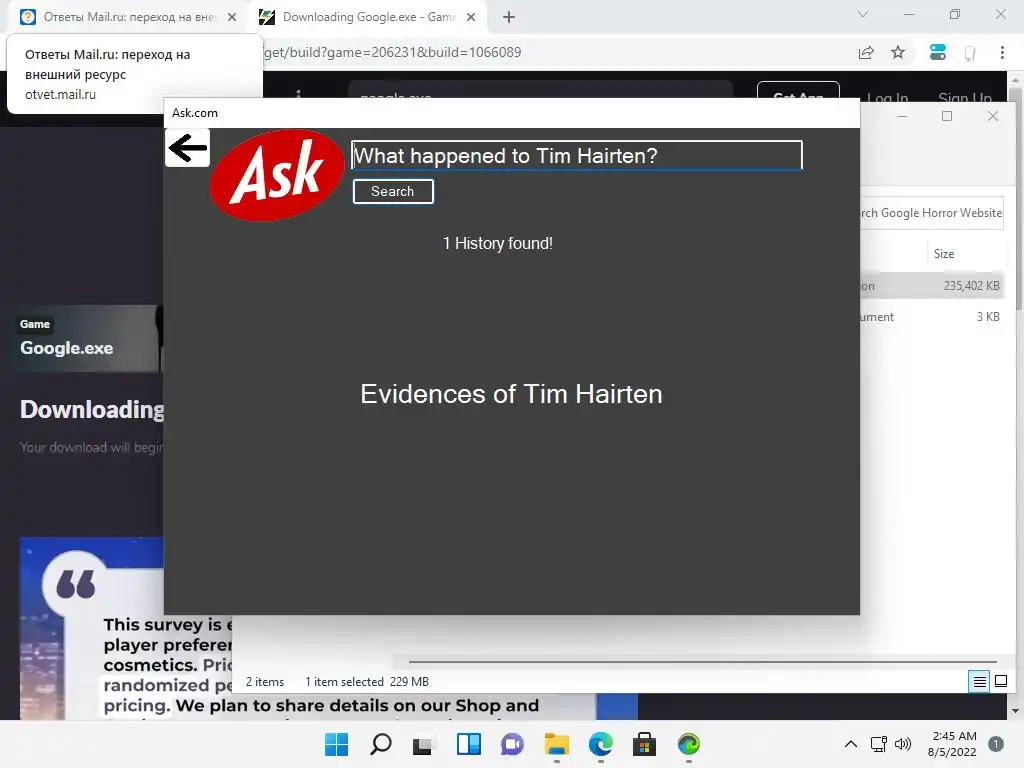Click the Google.exe game title link
This screenshot has height=768, width=1024.
coord(67,348)
